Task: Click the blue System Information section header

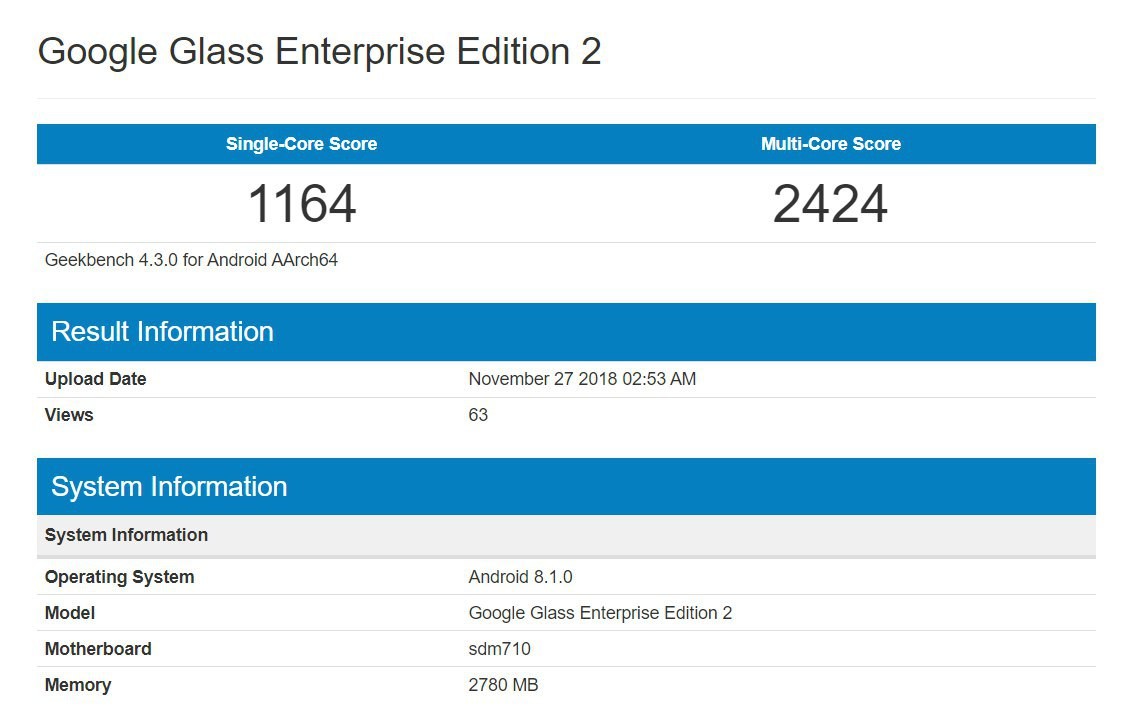Action: (x=566, y=486)
